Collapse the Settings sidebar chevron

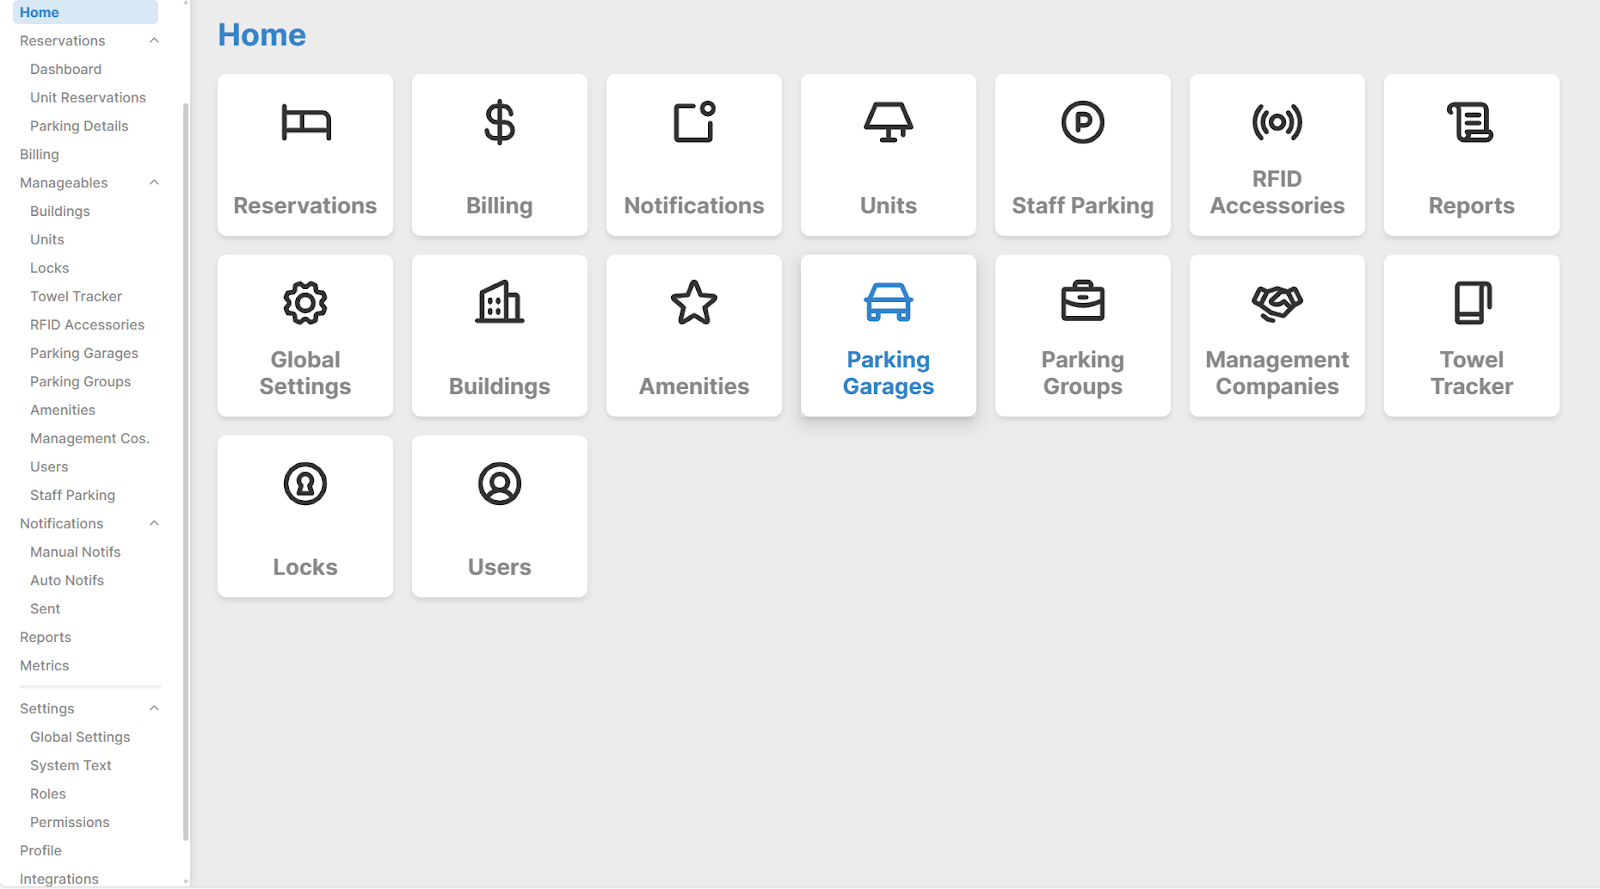pos(154,709)
